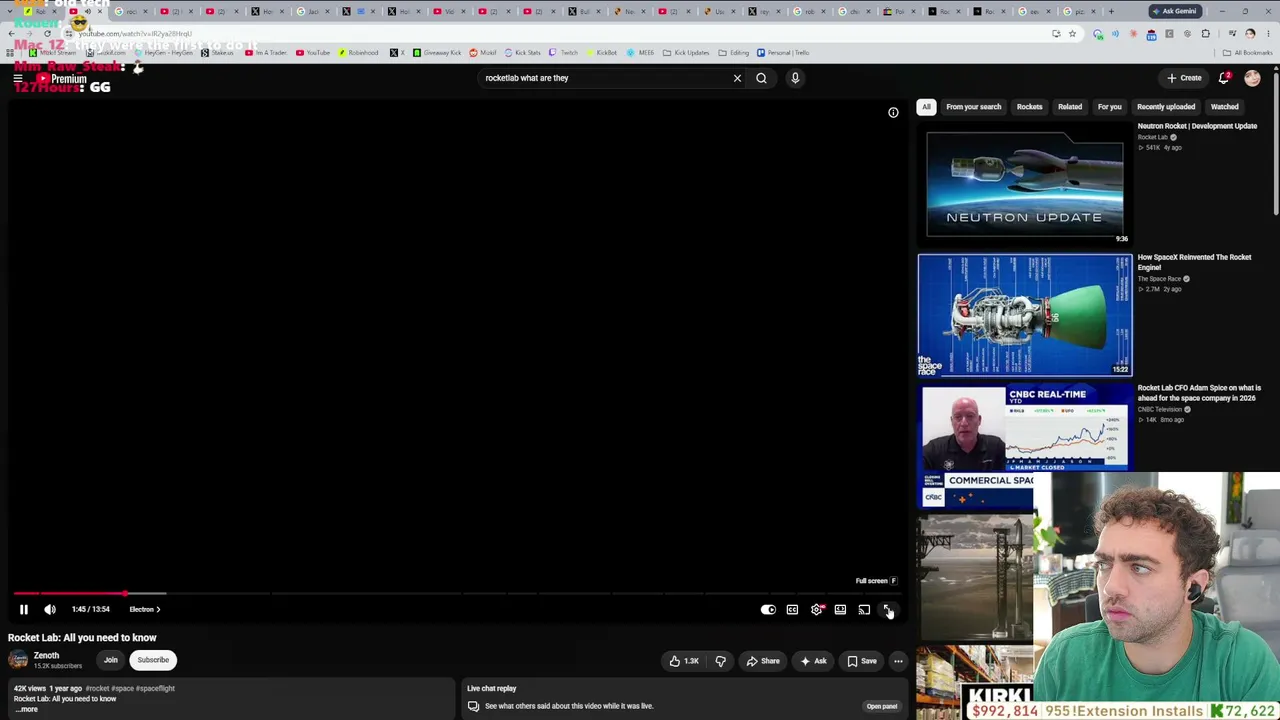Screen dimensions: 1280x720
Task: Turn on closed captions in the player
Action: point(792,609)
